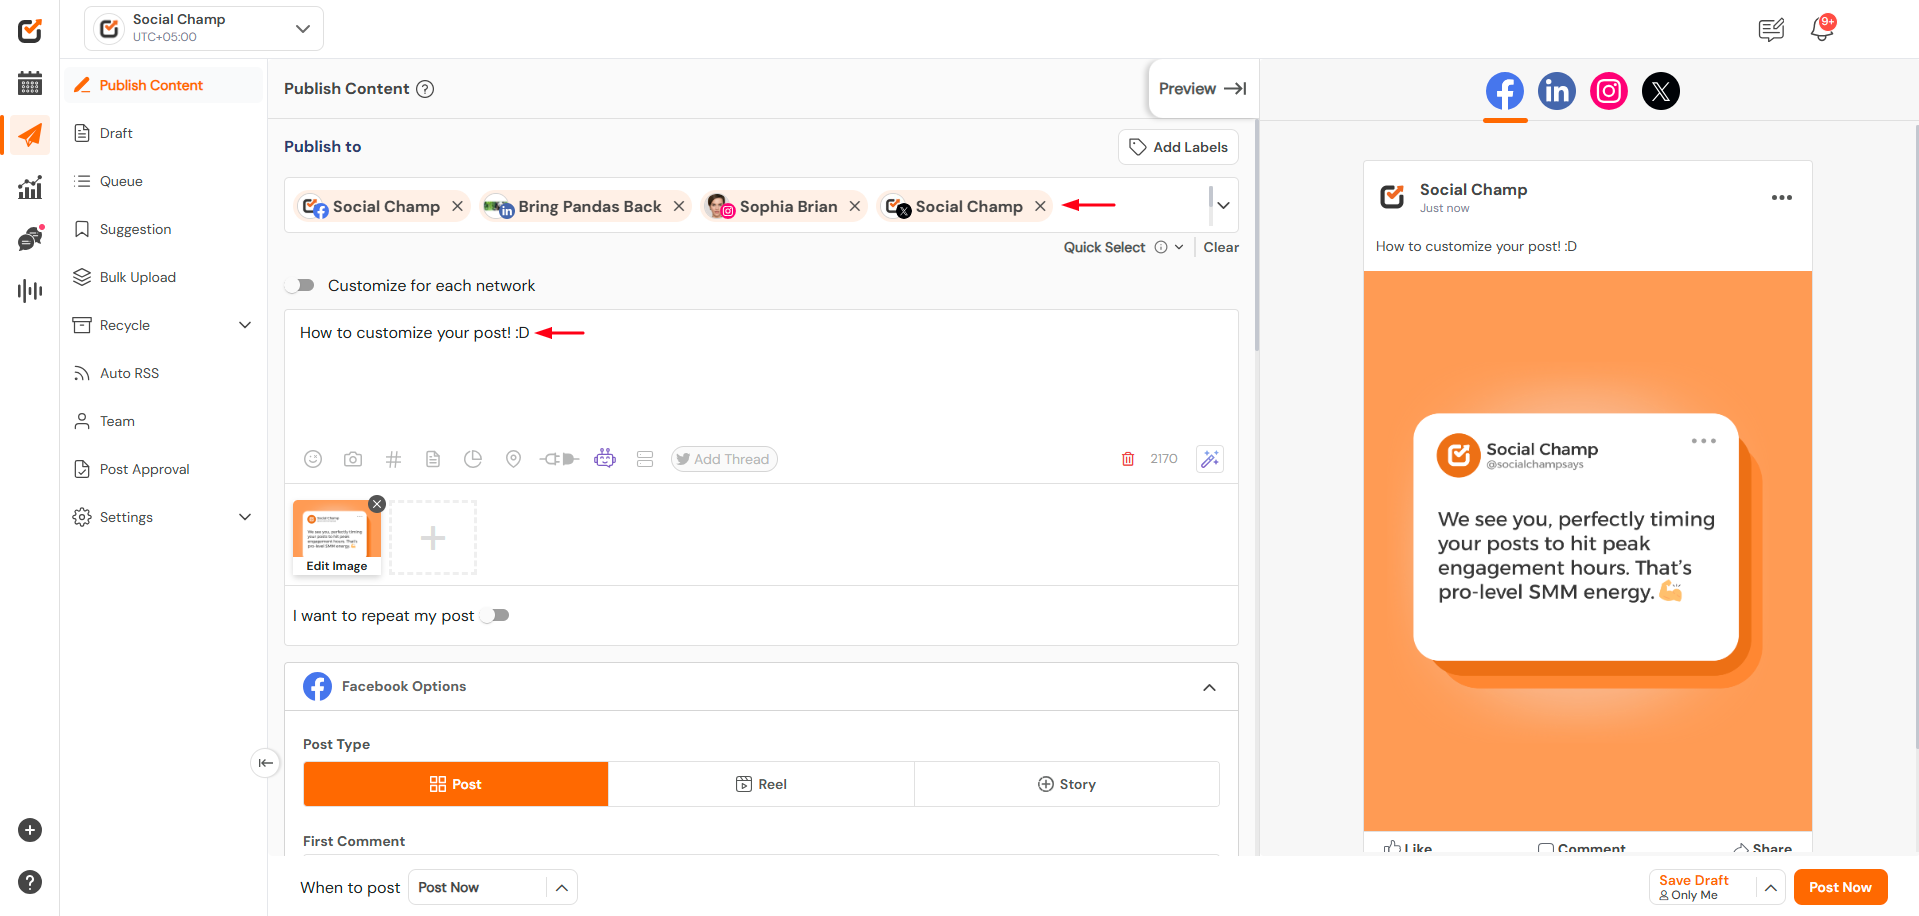The height and width of the screenshot is (916, 1919).
Task: Expand the Publish to accounts dropdown
Action: tap(1223, 205)
